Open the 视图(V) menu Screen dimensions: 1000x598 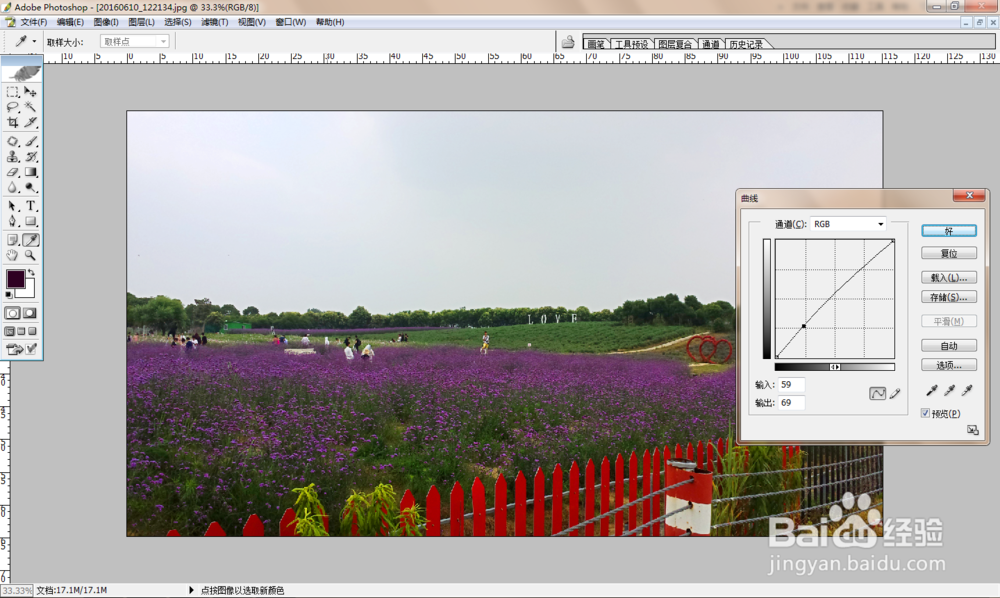(251, 22)
